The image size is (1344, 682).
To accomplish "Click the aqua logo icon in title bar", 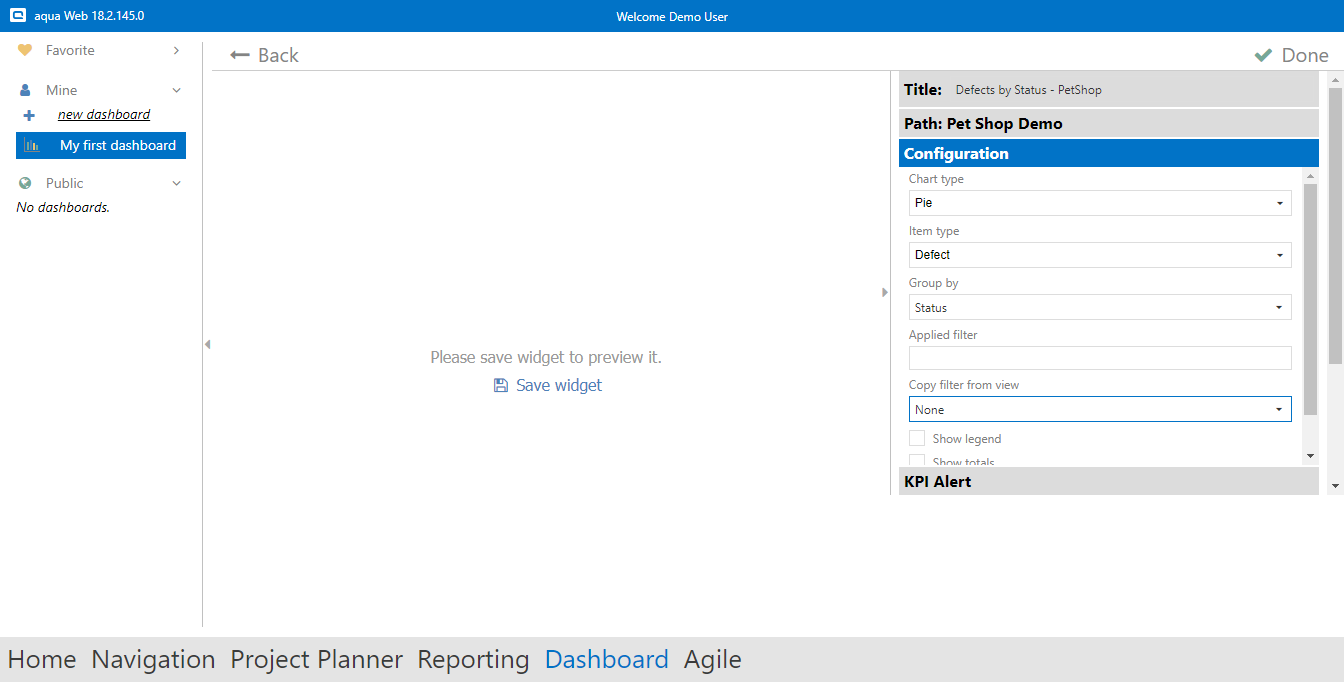I will [x=17, y=16].
